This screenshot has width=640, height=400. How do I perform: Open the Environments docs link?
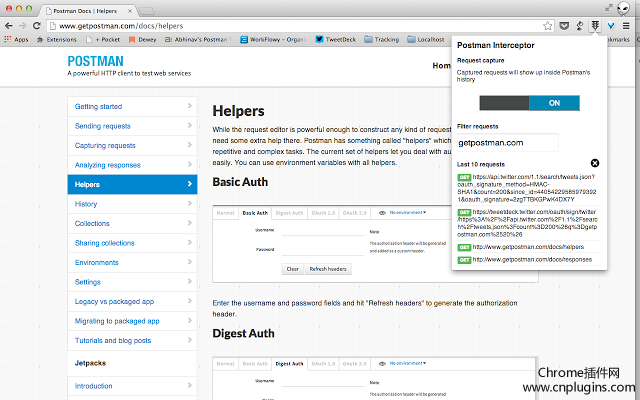pyautogui.click(x=97, y=262)
